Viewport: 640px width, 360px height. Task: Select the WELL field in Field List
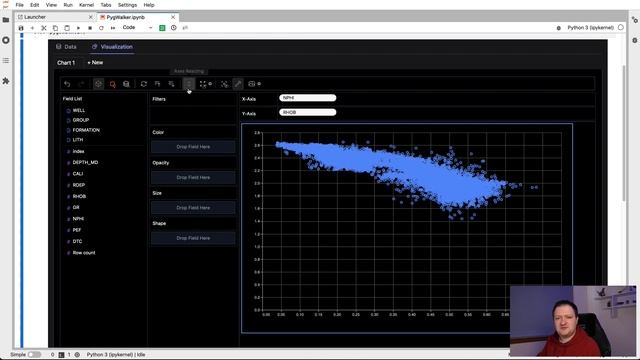79,111
